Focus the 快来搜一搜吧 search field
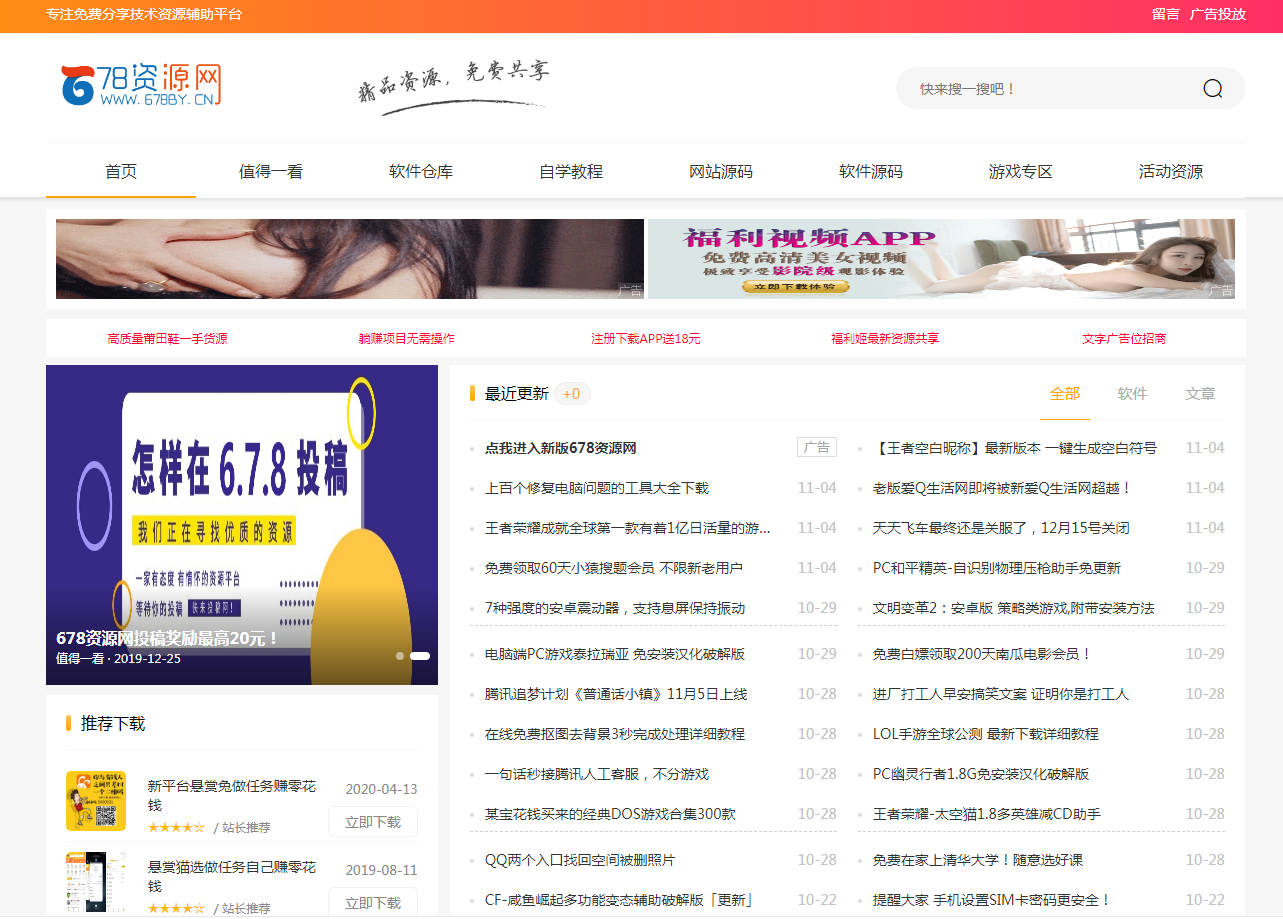The width and height of the screenshot is (1283, 919). pos(1050,89)
